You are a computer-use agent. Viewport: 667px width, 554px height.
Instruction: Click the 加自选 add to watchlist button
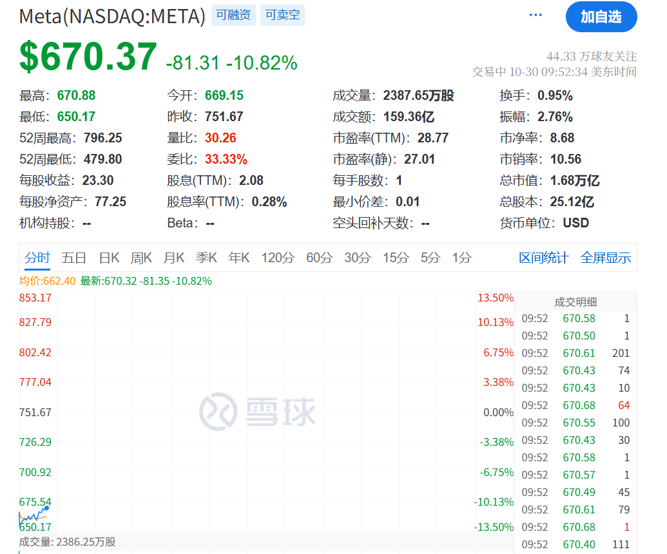coord(601,17)
